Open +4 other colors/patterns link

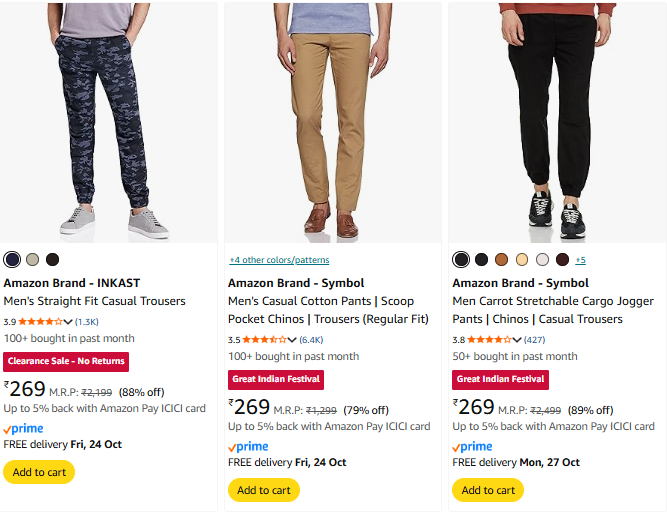click(279, 260)
